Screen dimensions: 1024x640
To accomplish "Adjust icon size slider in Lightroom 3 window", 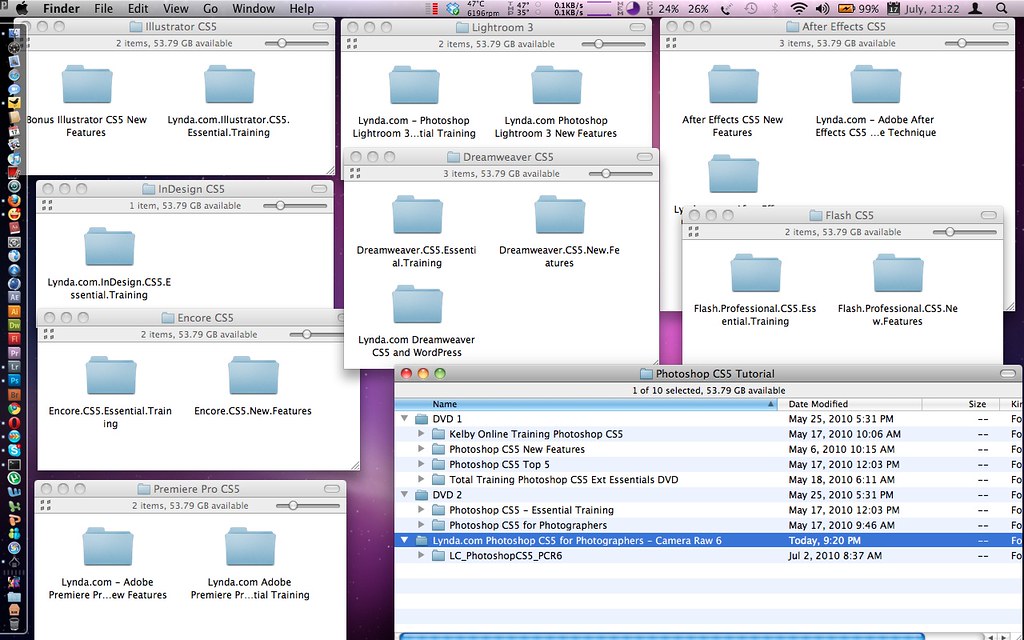I will point(599,44).
